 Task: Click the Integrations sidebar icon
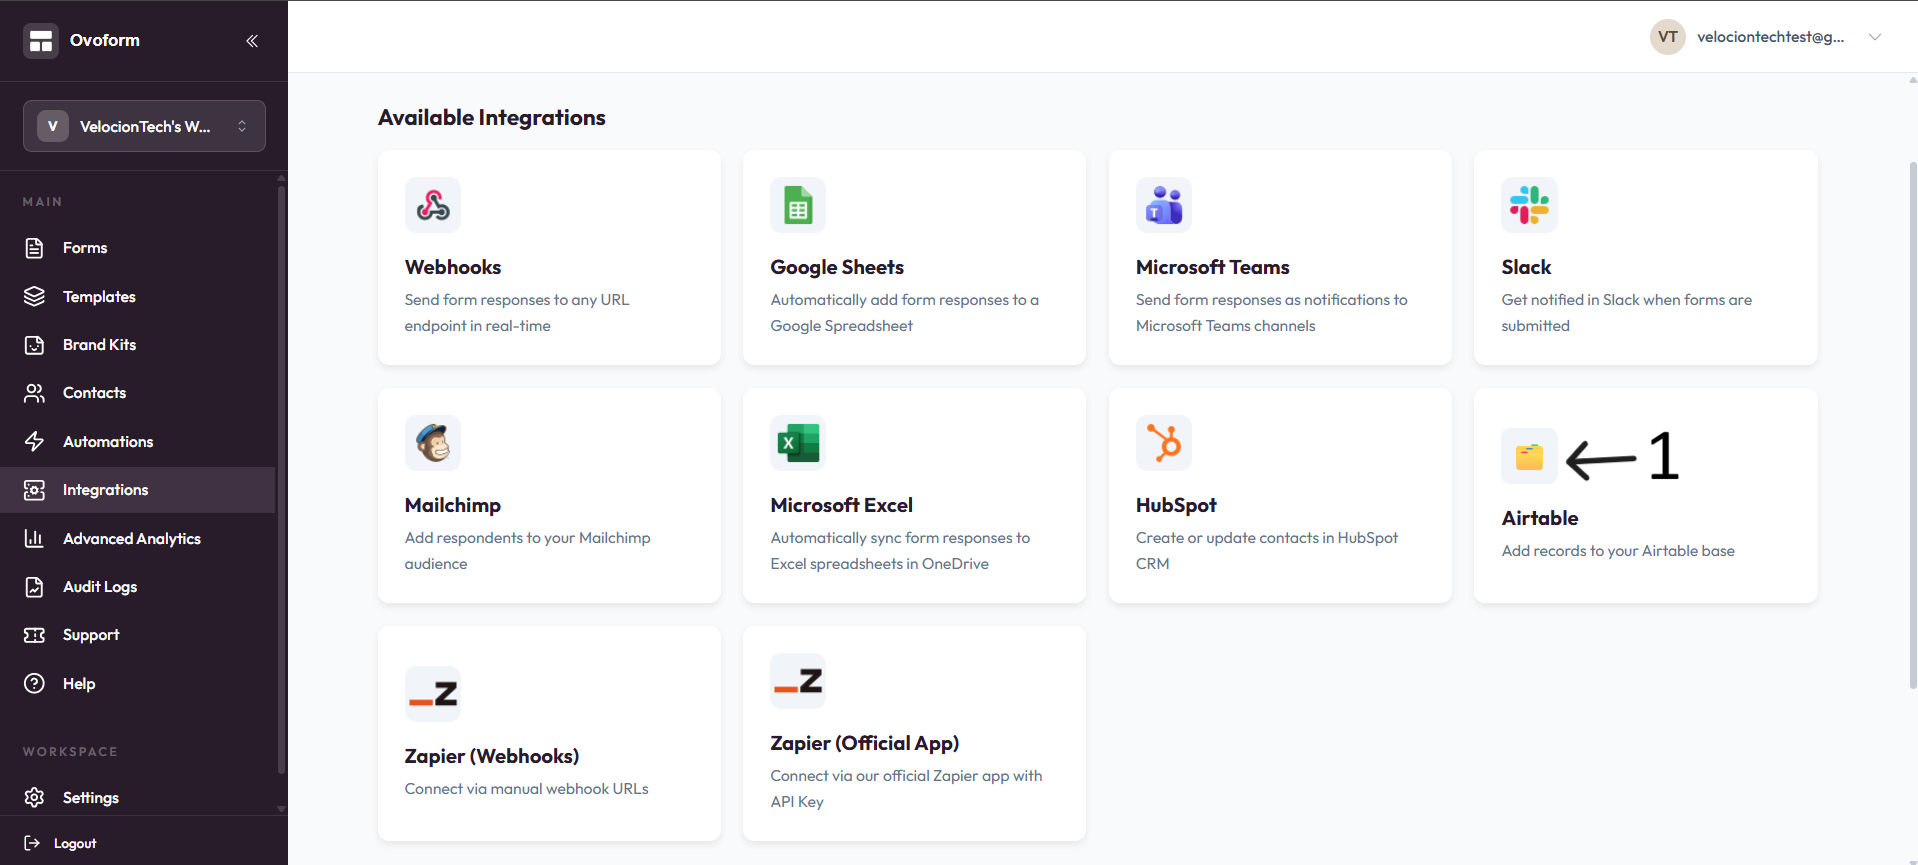tap(34, 490)
